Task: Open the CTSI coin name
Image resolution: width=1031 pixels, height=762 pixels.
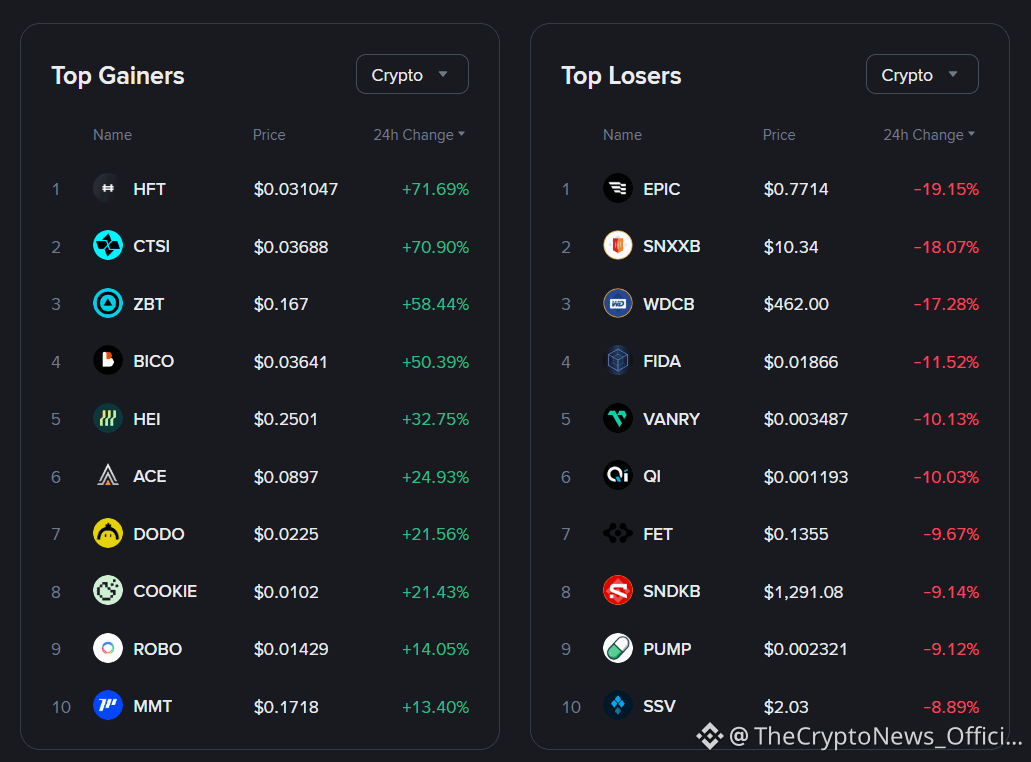Action: pyautogui.click(x=151, y=247)
